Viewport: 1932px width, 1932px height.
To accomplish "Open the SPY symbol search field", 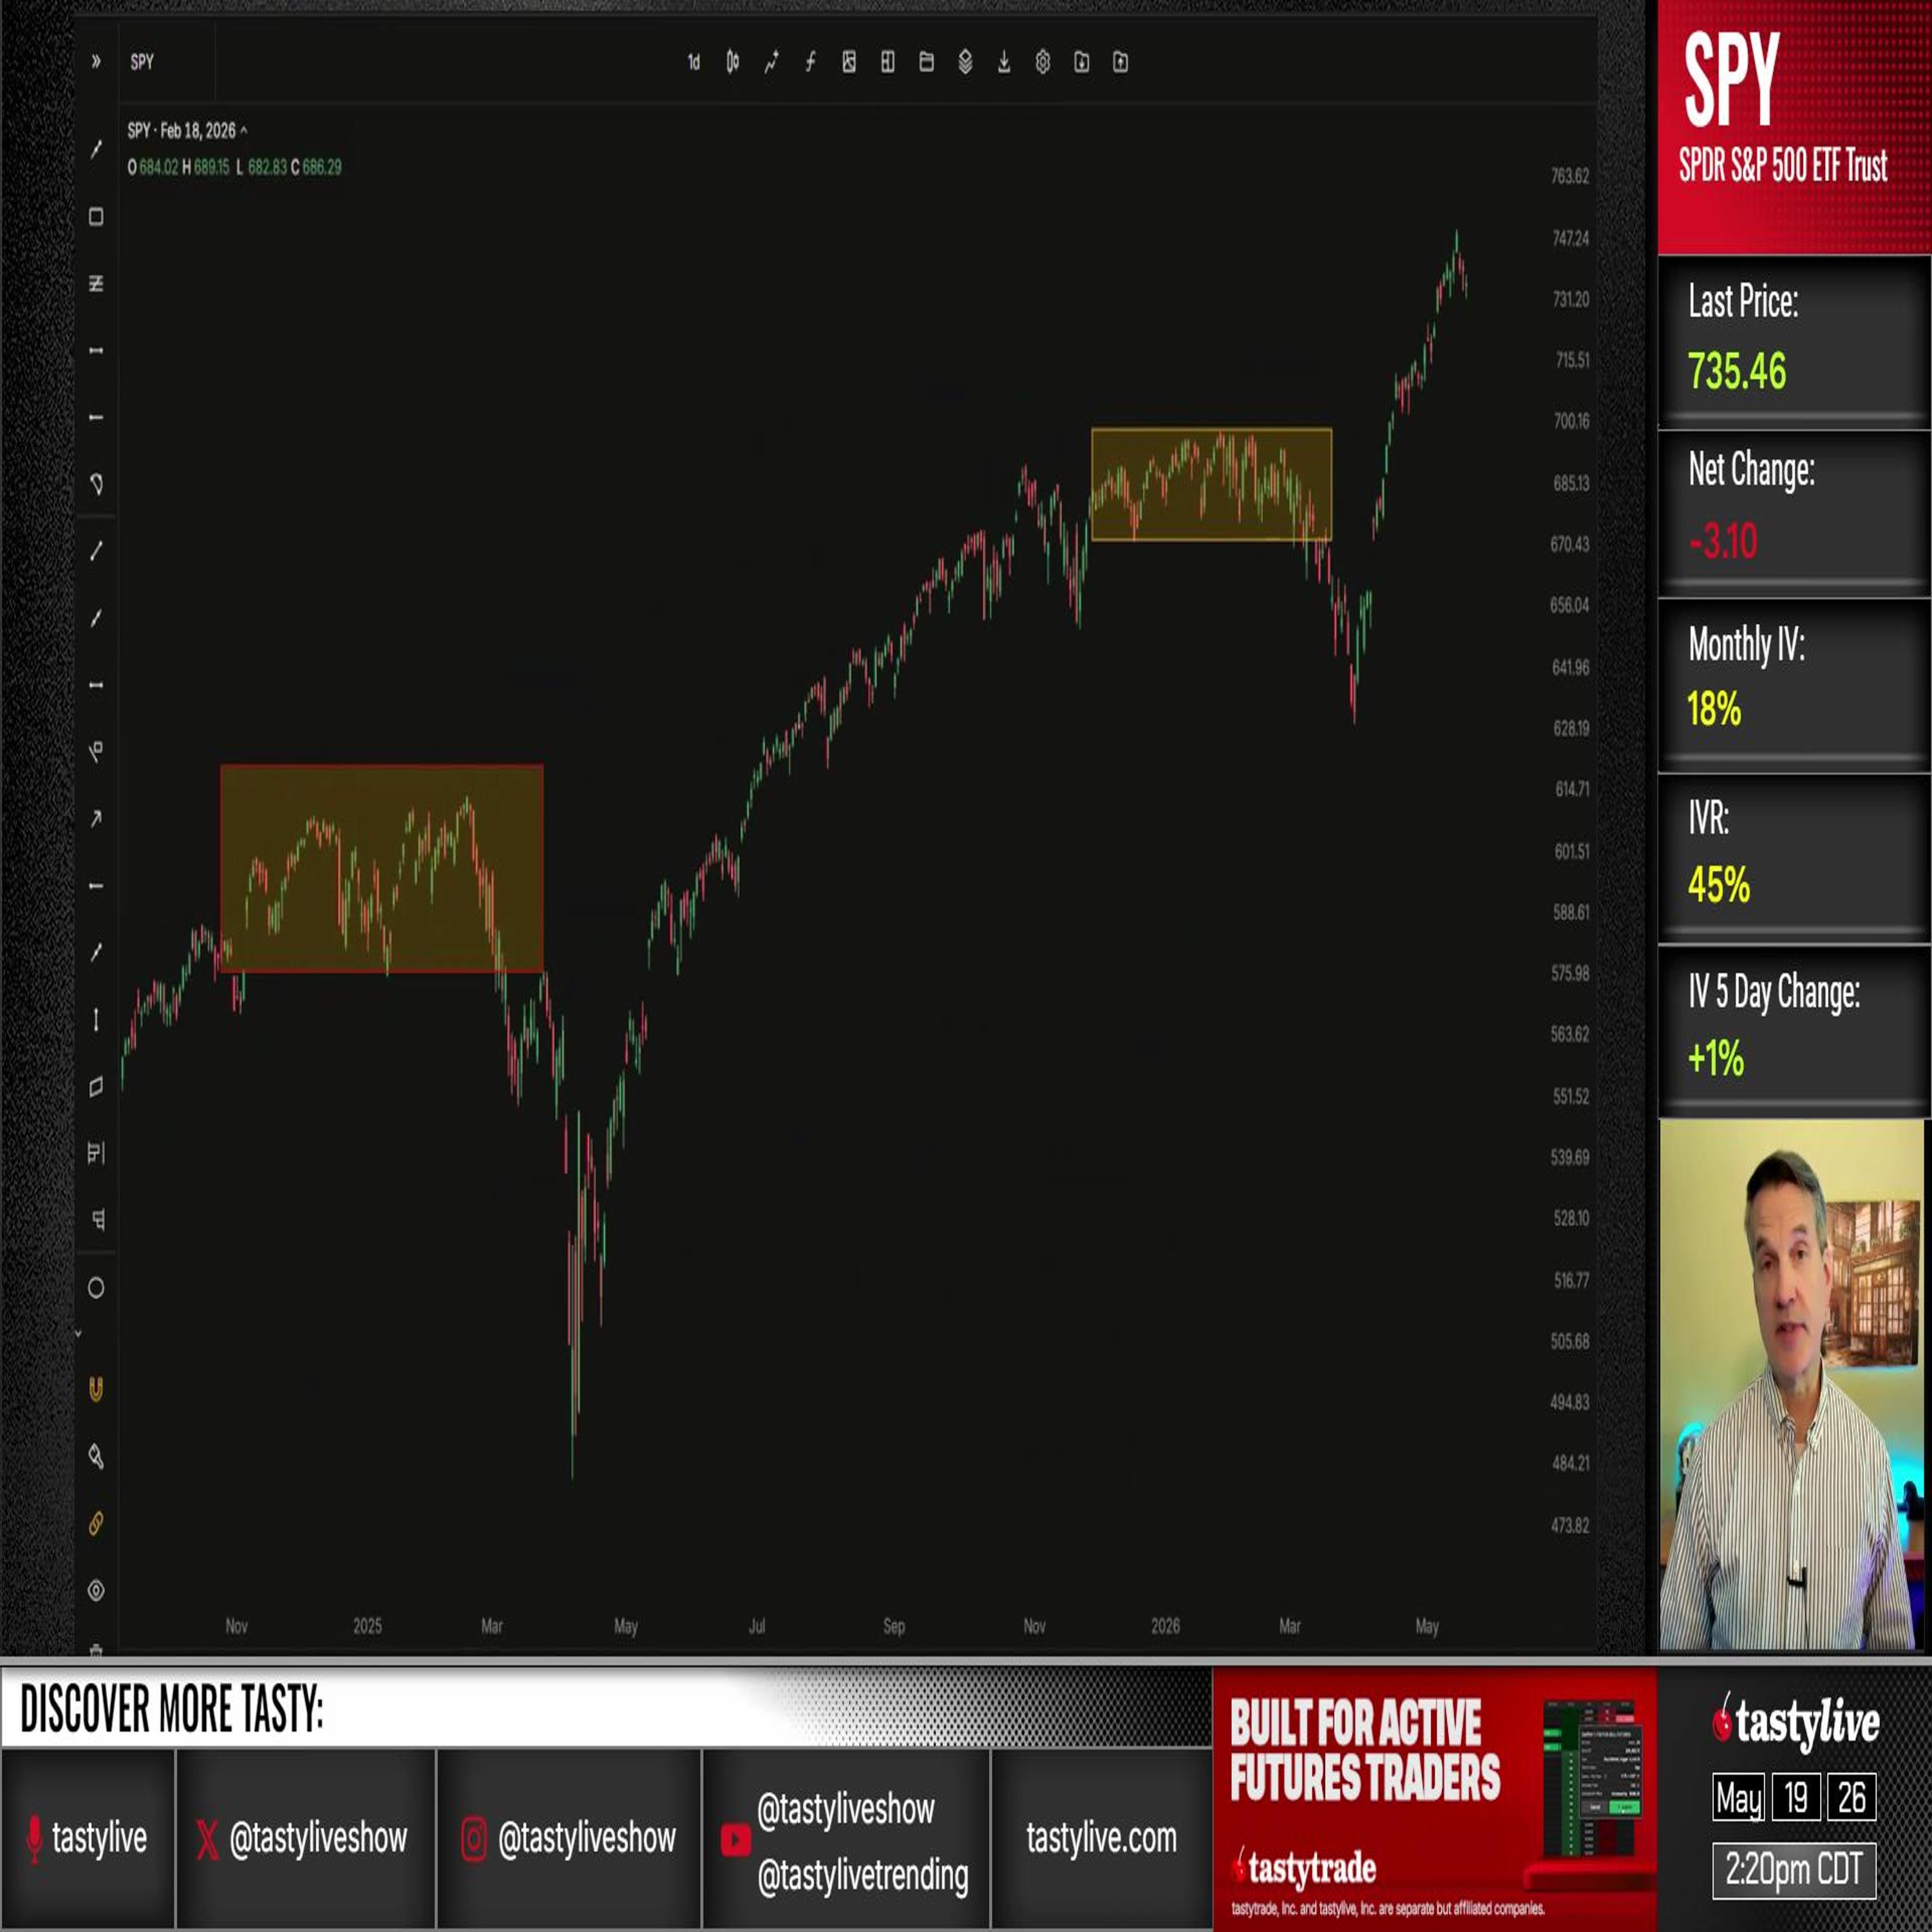I will 143,62.
